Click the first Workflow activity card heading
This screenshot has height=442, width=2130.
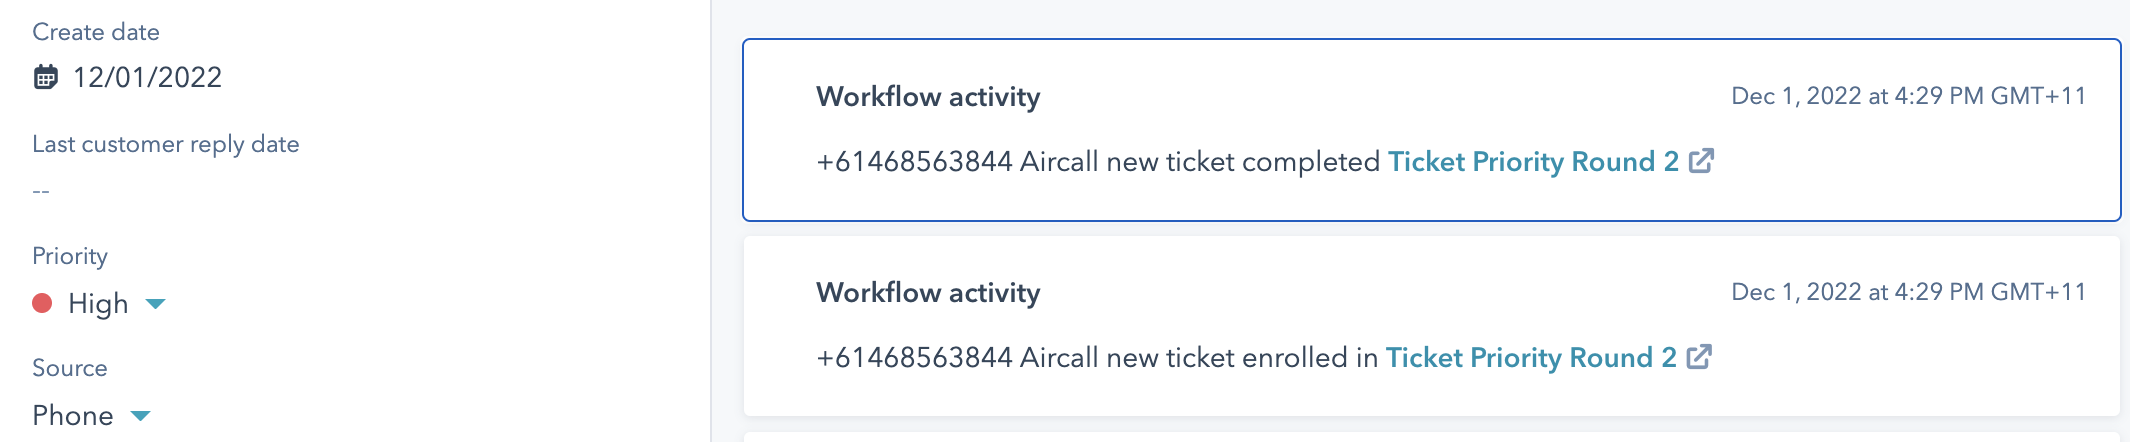pyautogui.click(x=928, y=97)
